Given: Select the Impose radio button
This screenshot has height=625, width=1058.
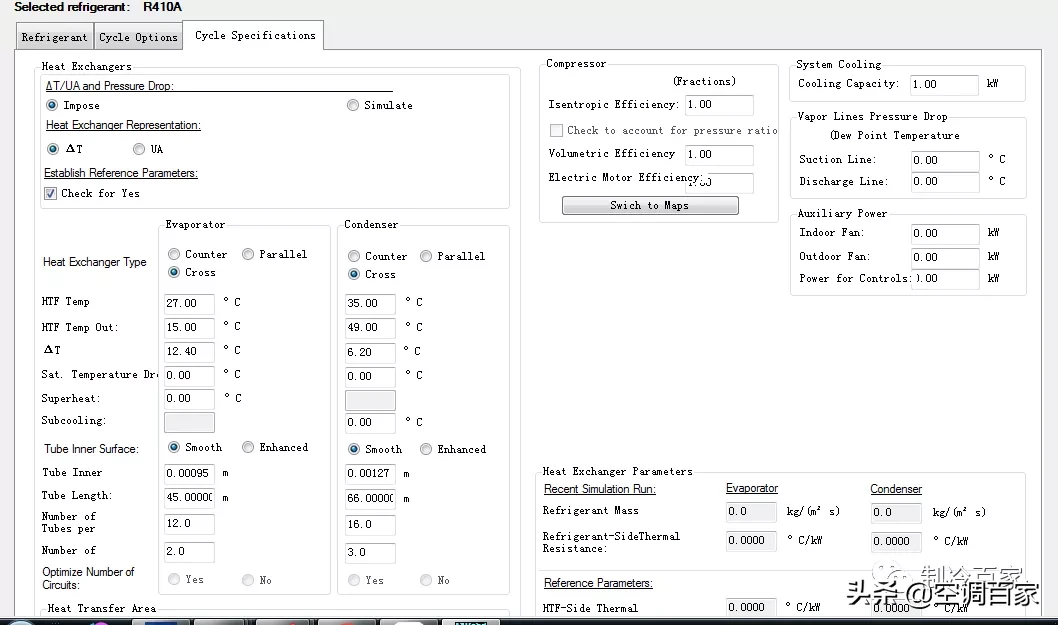Looking at the screenshot, I should click(53, 105).
